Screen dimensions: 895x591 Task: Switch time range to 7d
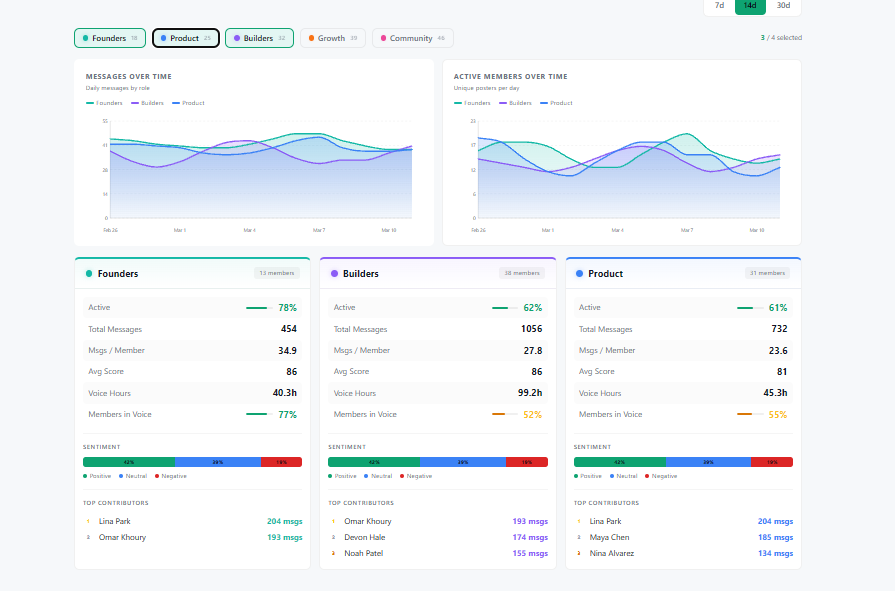point(719,5)
